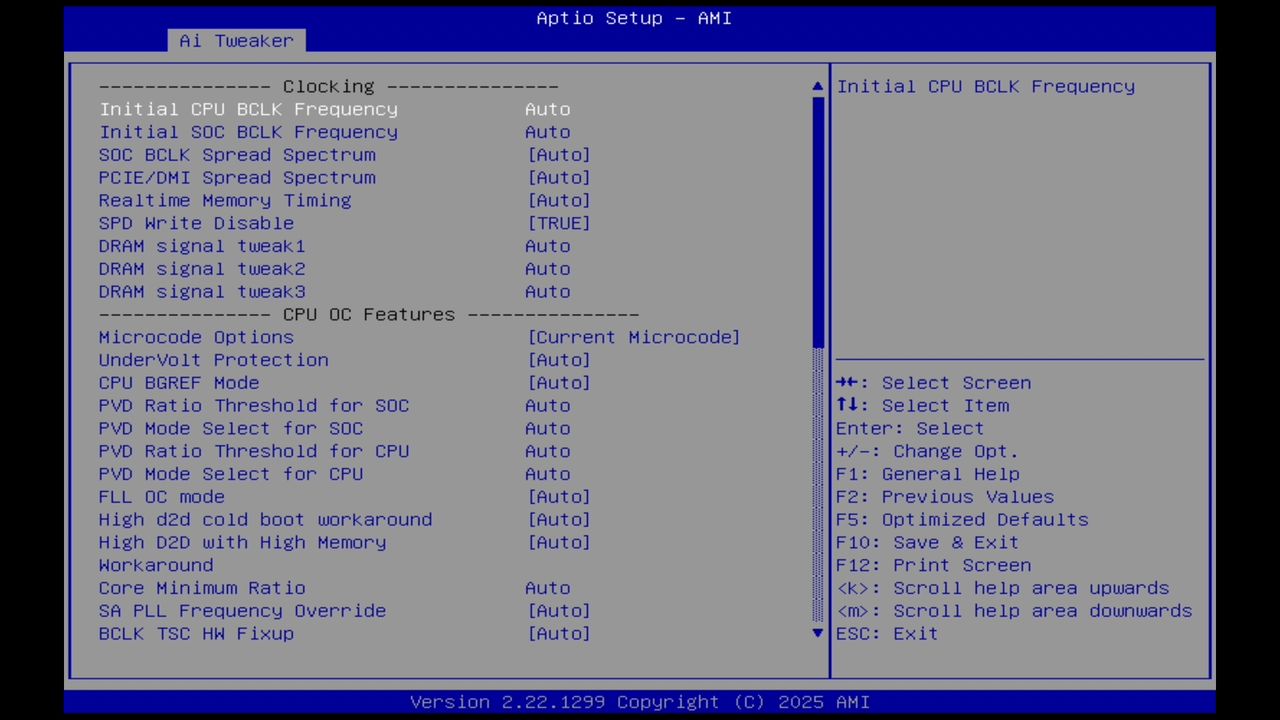
Task: Toggle SPD Write Disable setting
Action: point(196,223)
